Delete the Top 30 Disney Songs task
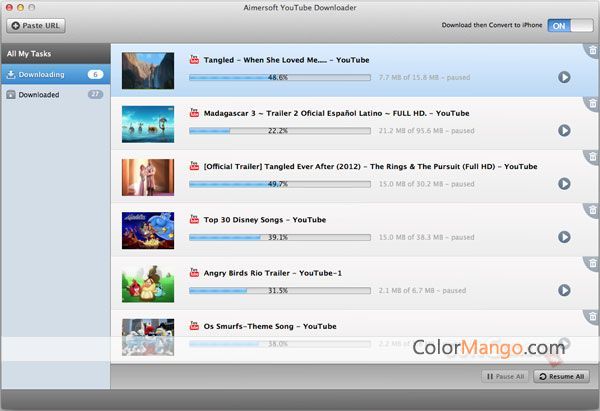Image resolution: width=600 pixels, height=411 pixels. [592, 210]
